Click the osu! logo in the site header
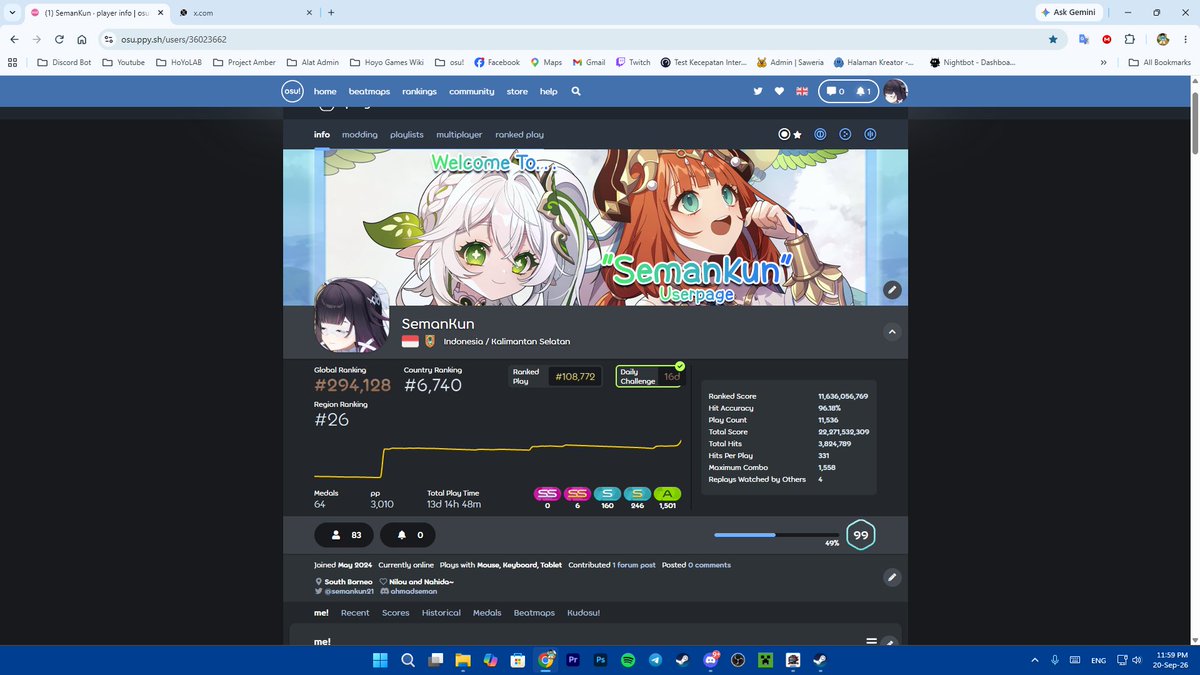This screenshot has width=1200, height=675. coord(292,91)
